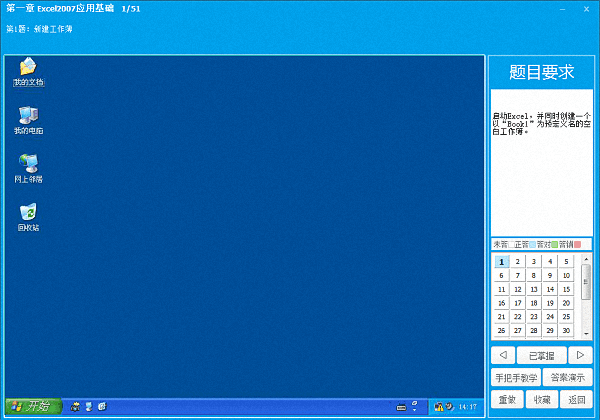Jump to question number 11
The height and width of the screenshot is (420, 600).
click(501, 290)
